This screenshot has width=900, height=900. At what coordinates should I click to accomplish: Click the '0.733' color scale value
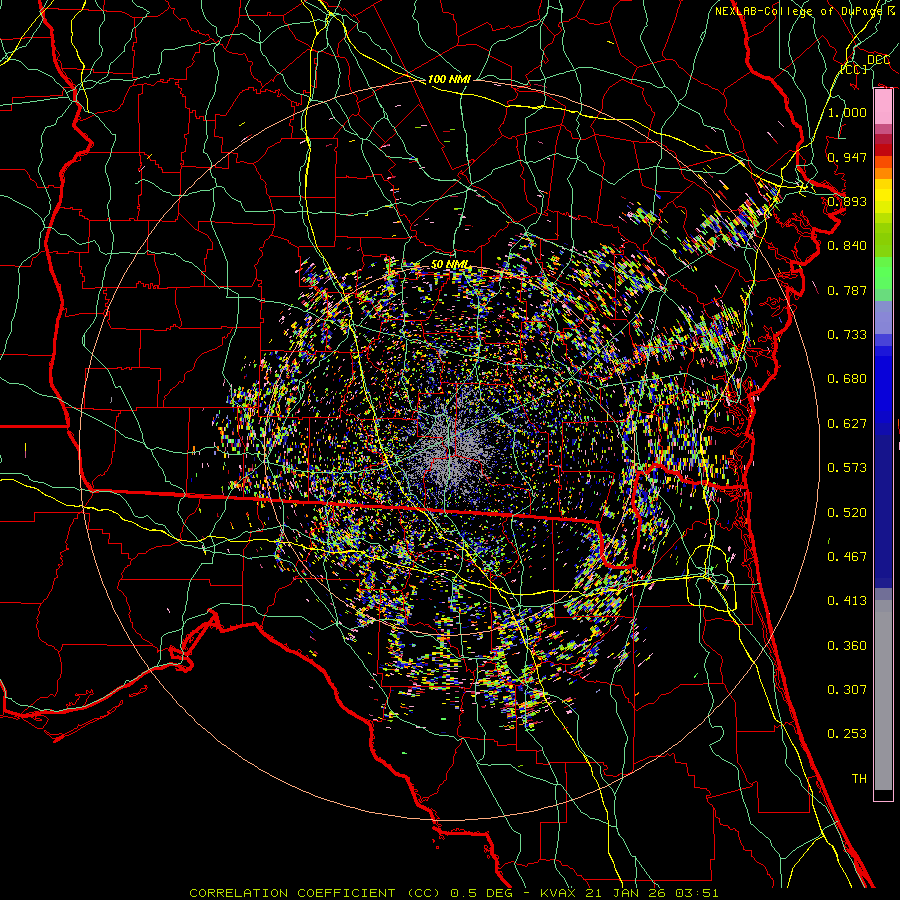pos(847,335)
